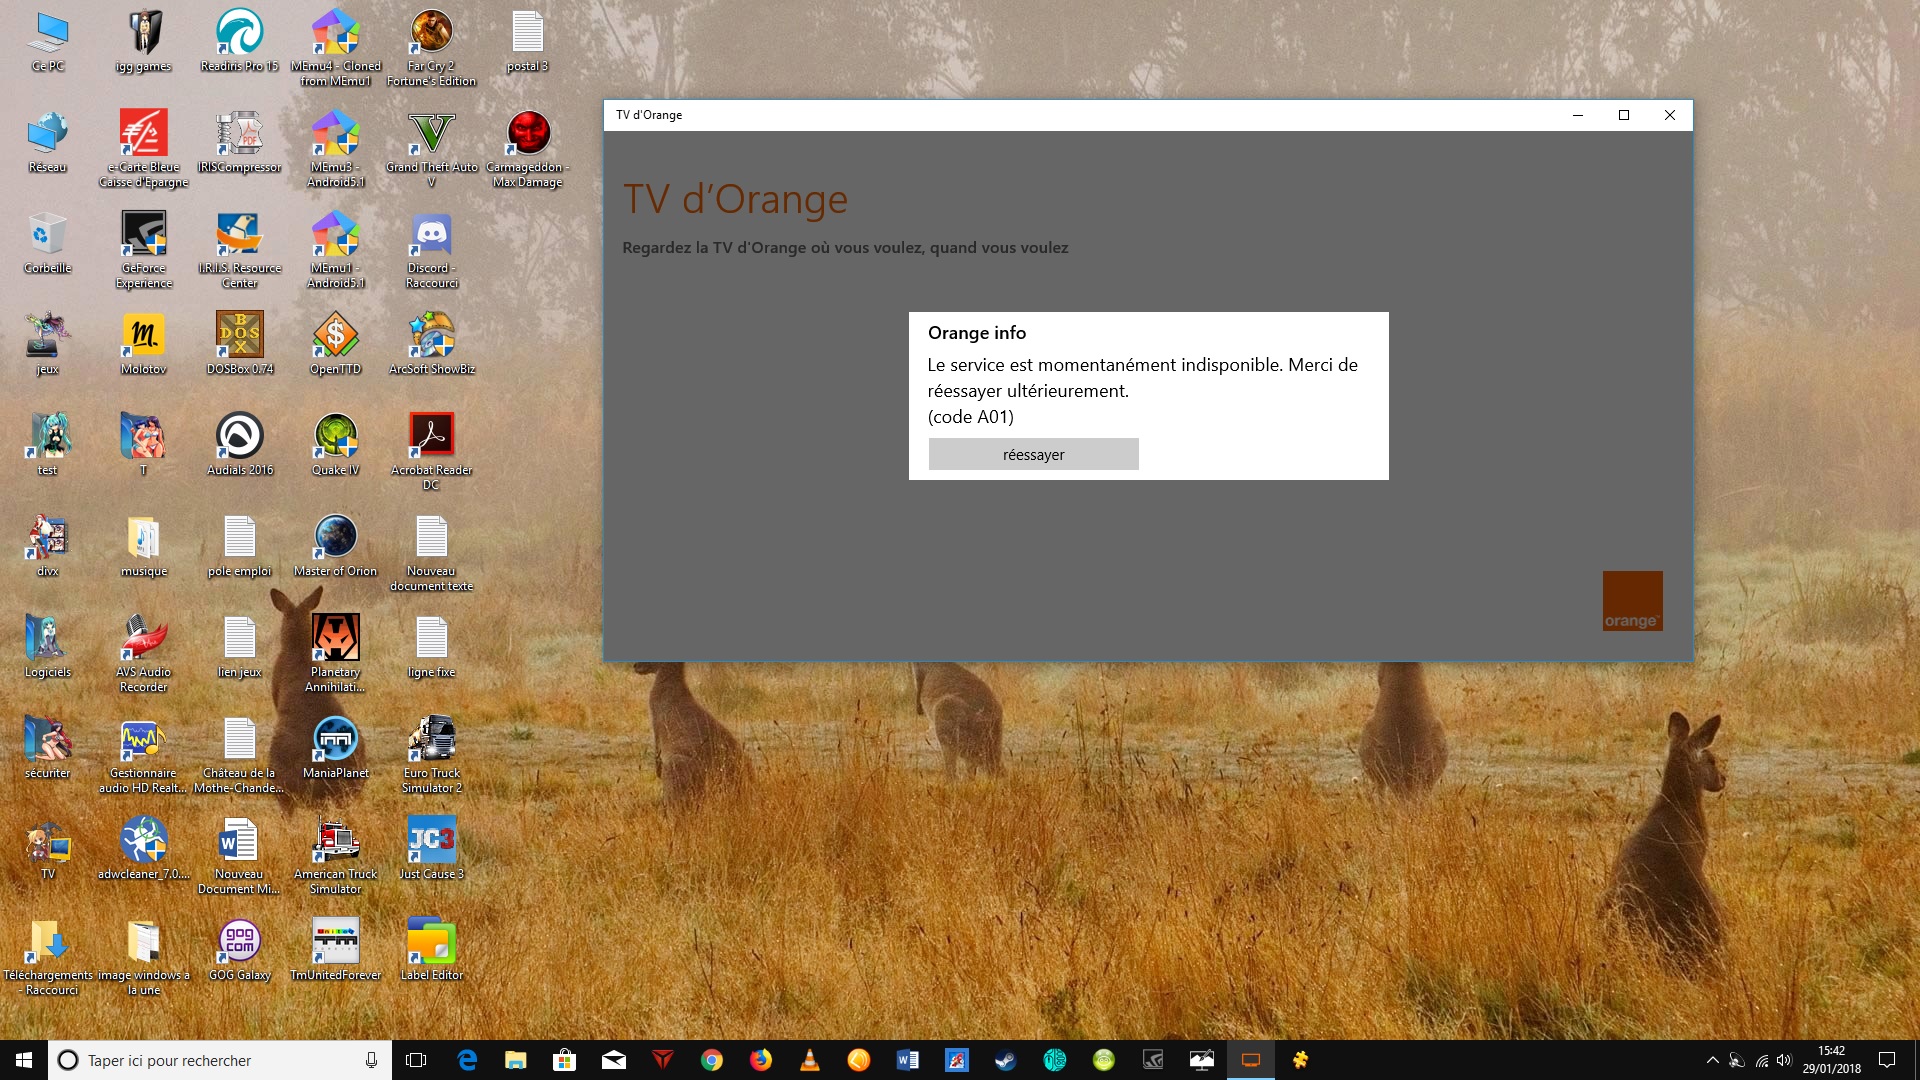This screenshot has width=1920, height=1080.
Task: Click the Windows Start button
Action: (24, 1060)
